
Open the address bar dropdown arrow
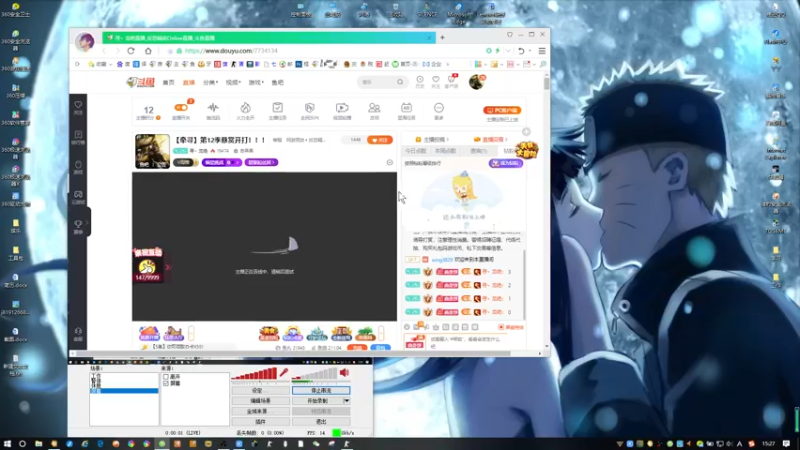pos(508,51)
